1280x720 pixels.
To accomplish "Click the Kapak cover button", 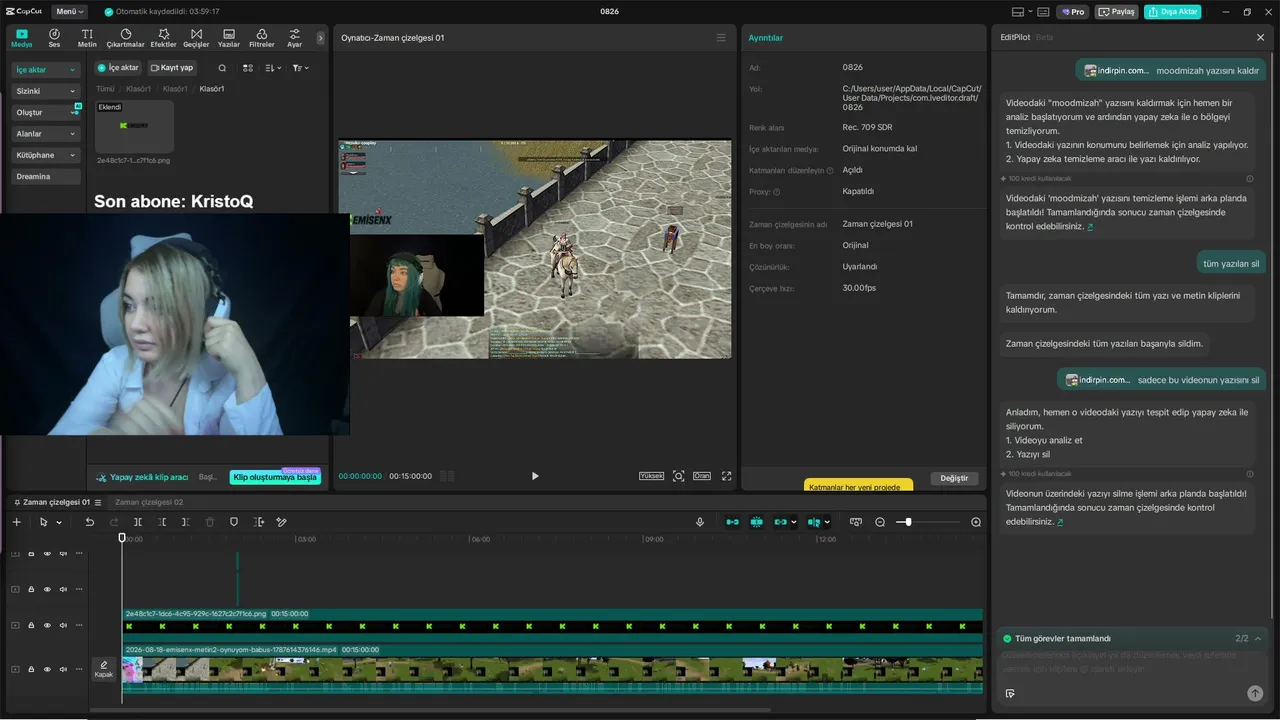I will coord(104,669).
